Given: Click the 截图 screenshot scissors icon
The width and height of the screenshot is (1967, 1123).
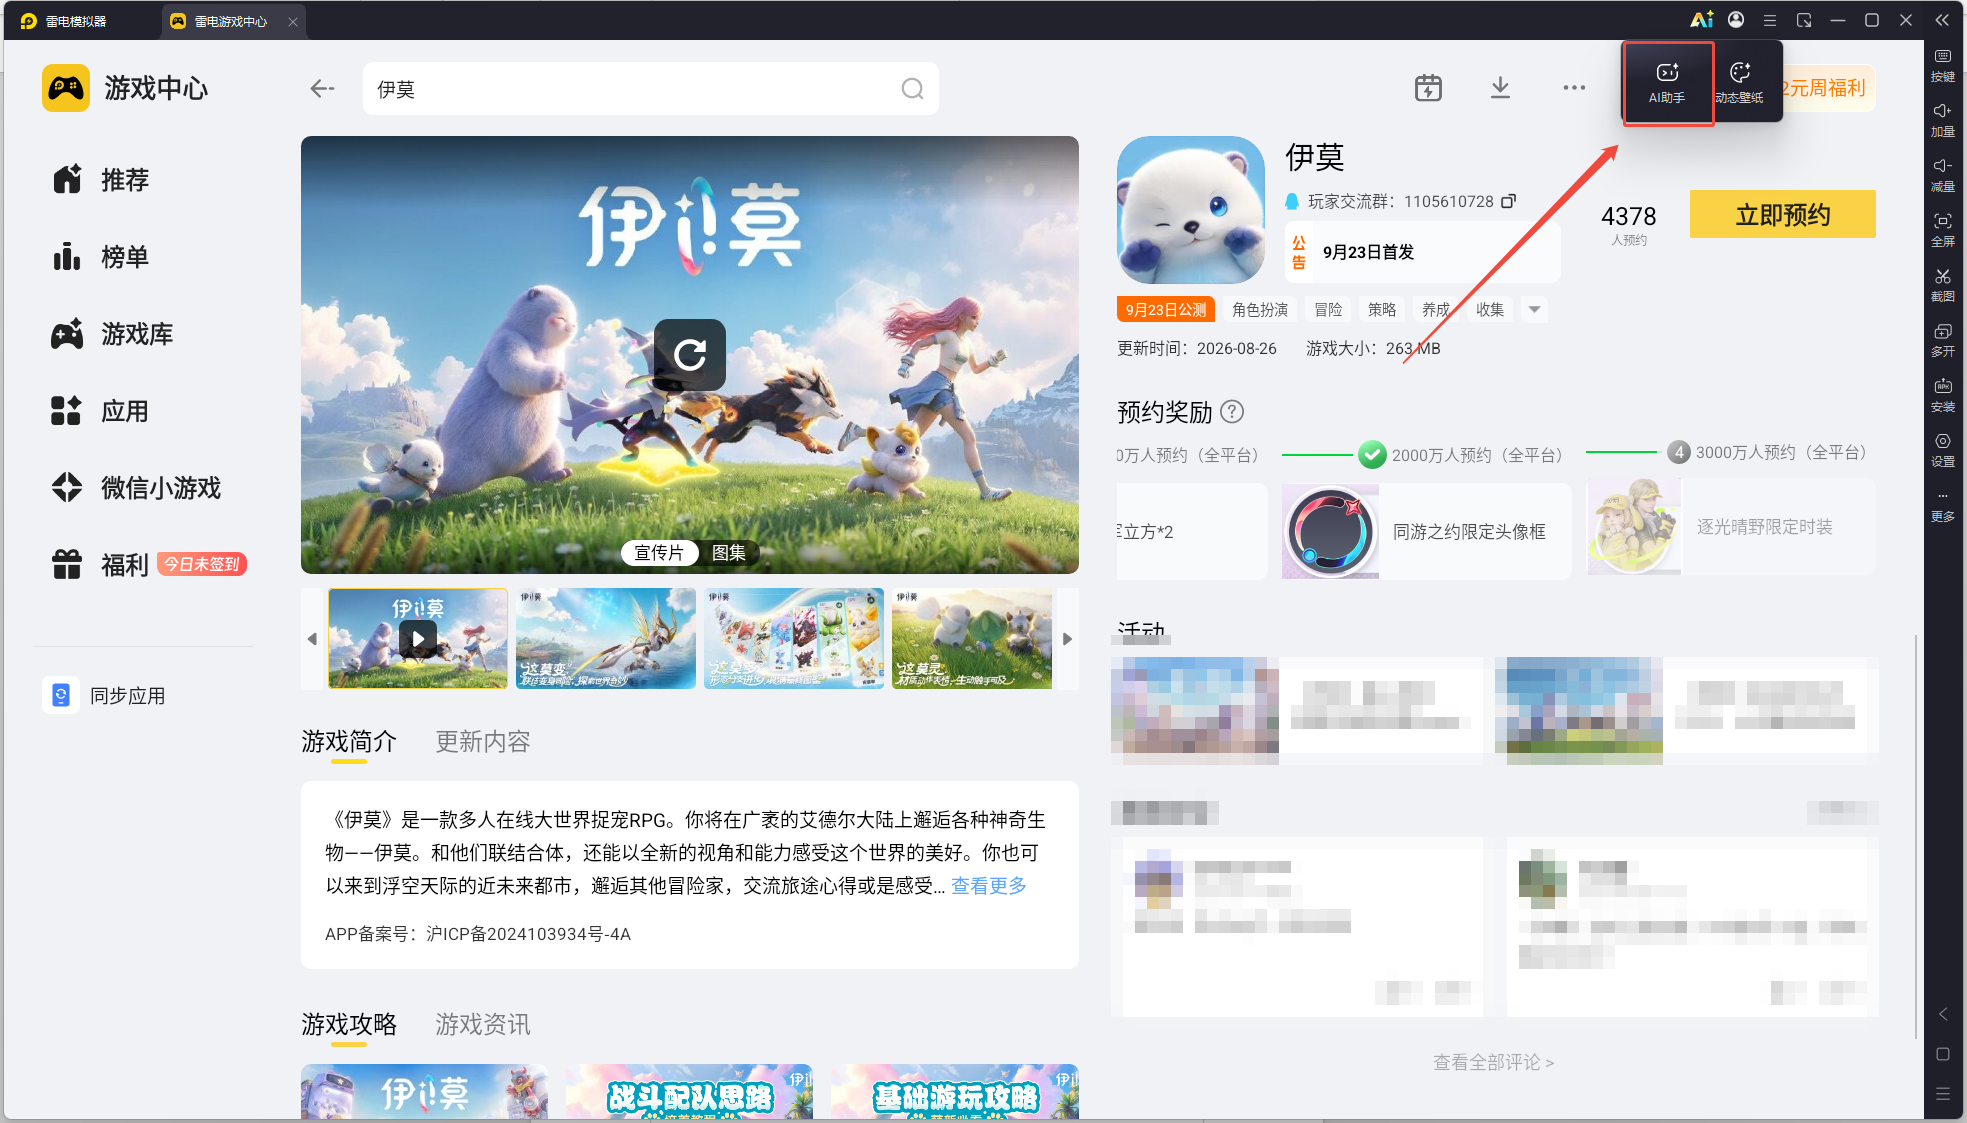Looking at the screenshot, I should pyautogui.click(x=1942, y=284).
